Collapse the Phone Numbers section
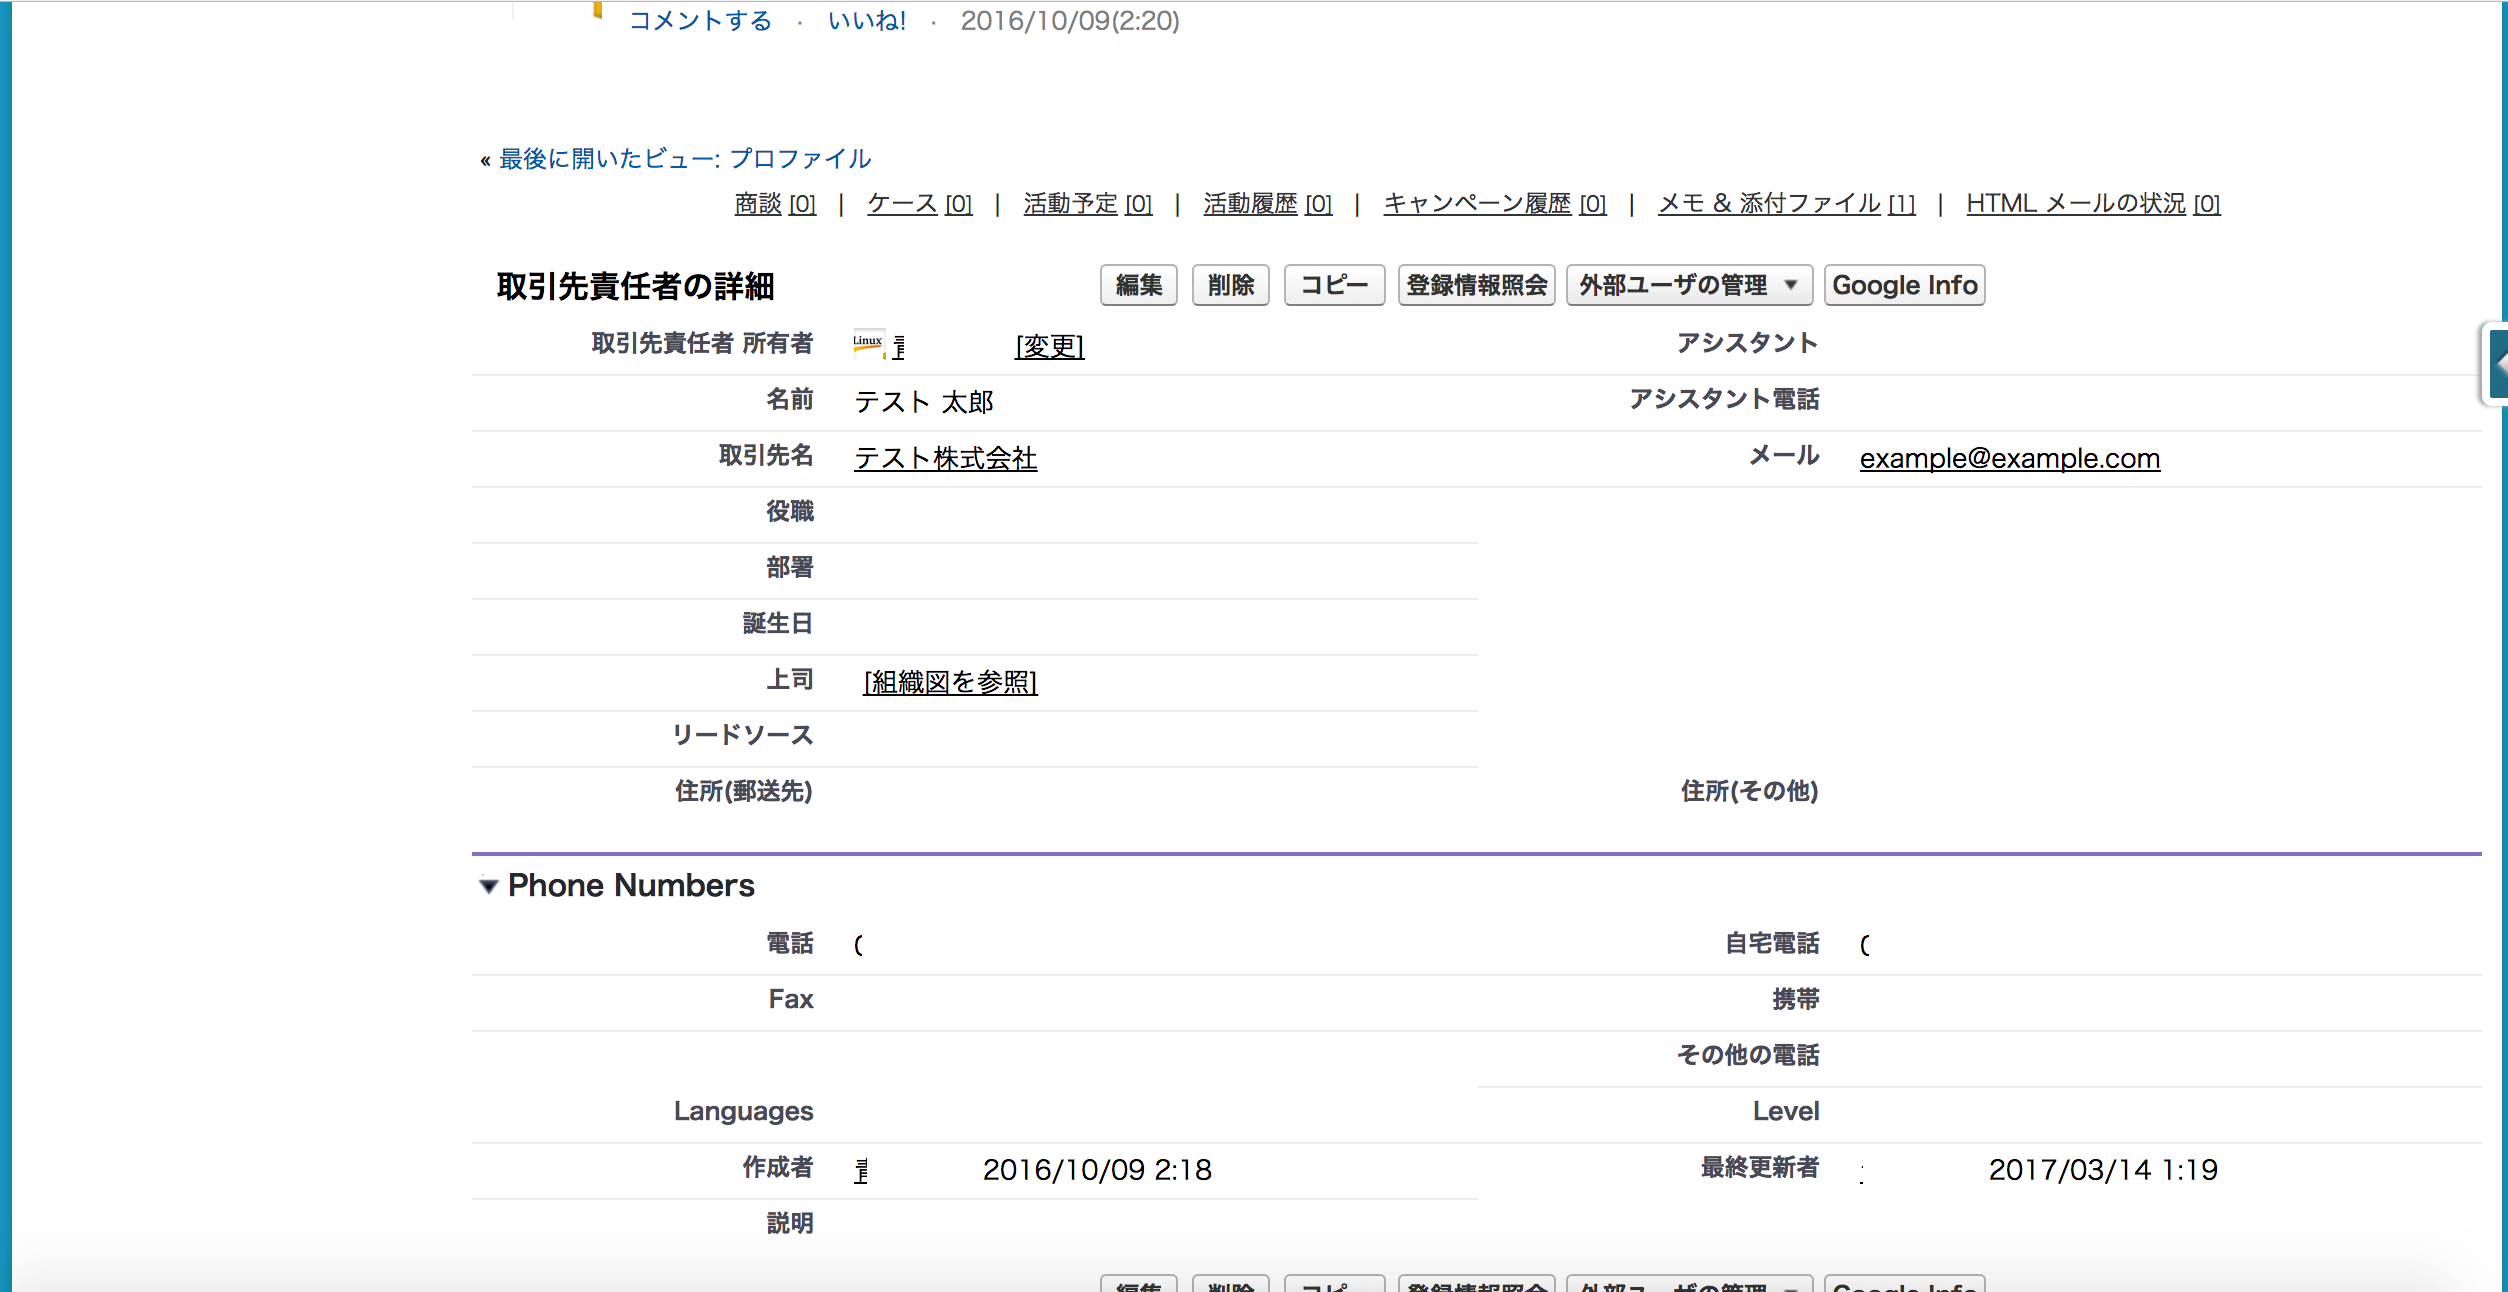2508x1292 pixels. [489, 885]
